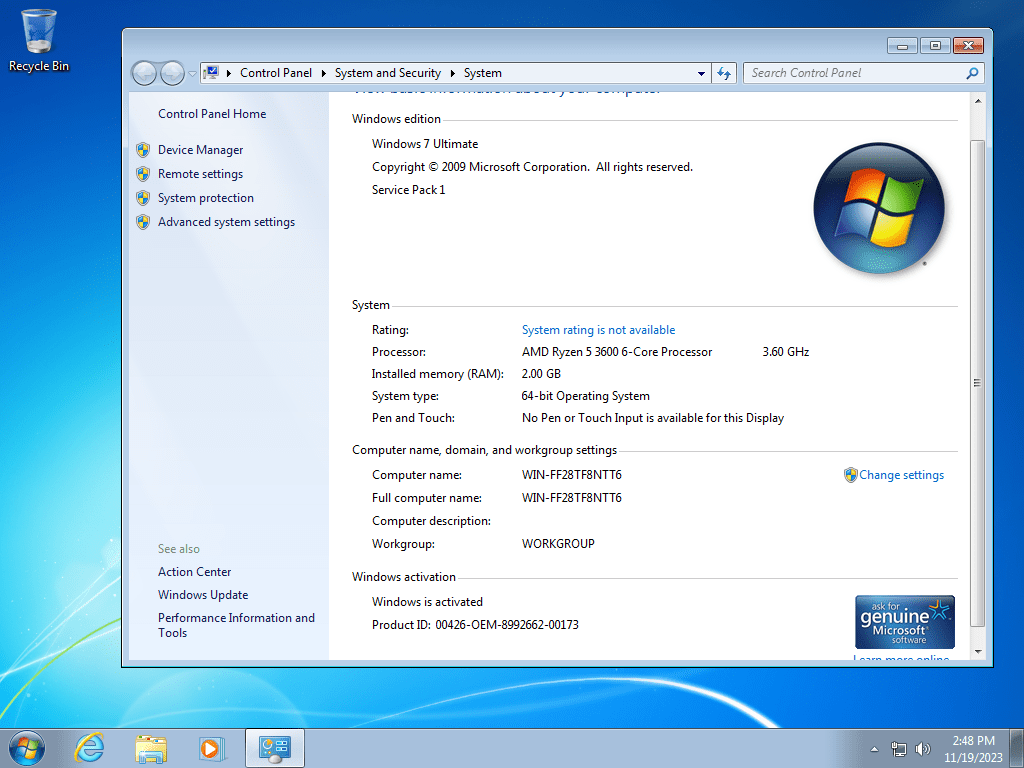This screenshot has width=1024, height=768.
Task: Expand arrow after System and Security breadcrumb
Action: tap(453, 73)
